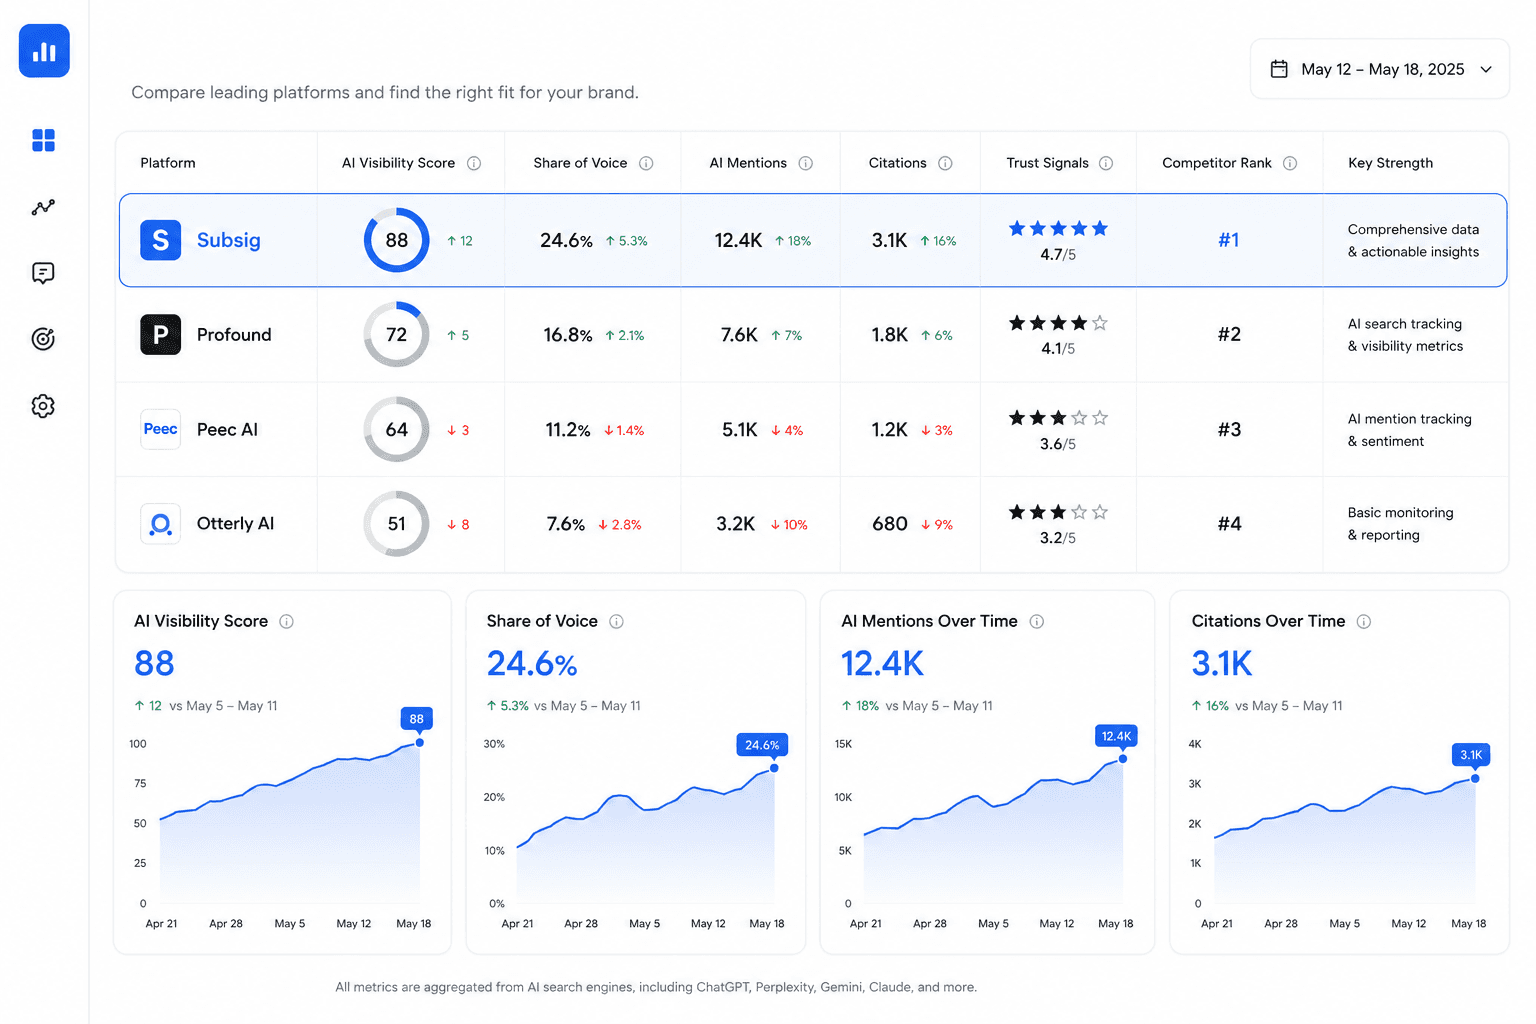Select the Profound platform name
Image resolution: width=1536 pixels, height=1024 pixels.
234,334
